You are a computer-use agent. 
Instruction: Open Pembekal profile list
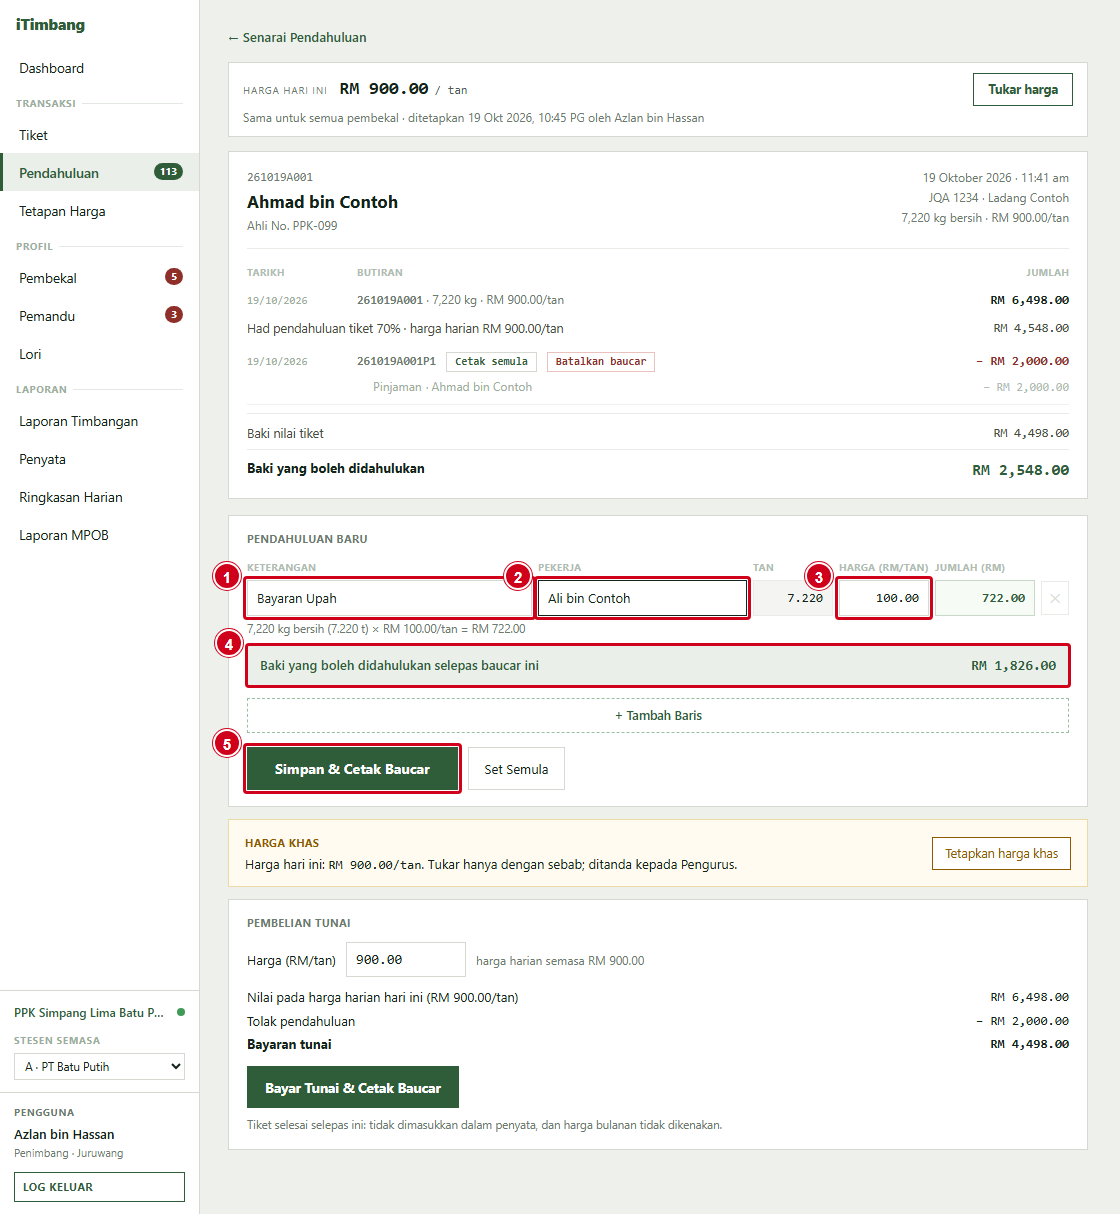click(48, 278)
